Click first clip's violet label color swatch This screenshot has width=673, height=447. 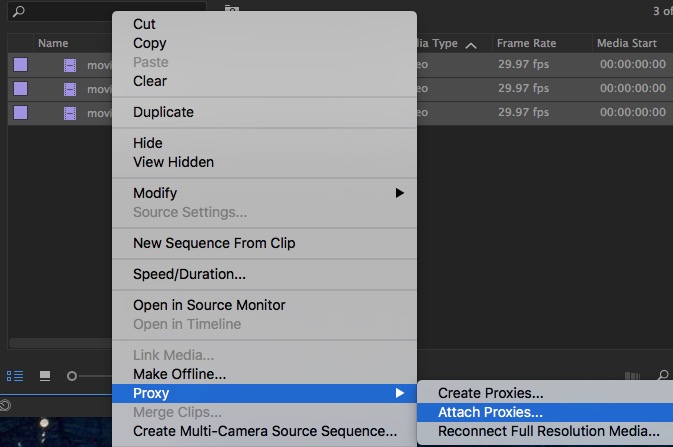(20, 65)
